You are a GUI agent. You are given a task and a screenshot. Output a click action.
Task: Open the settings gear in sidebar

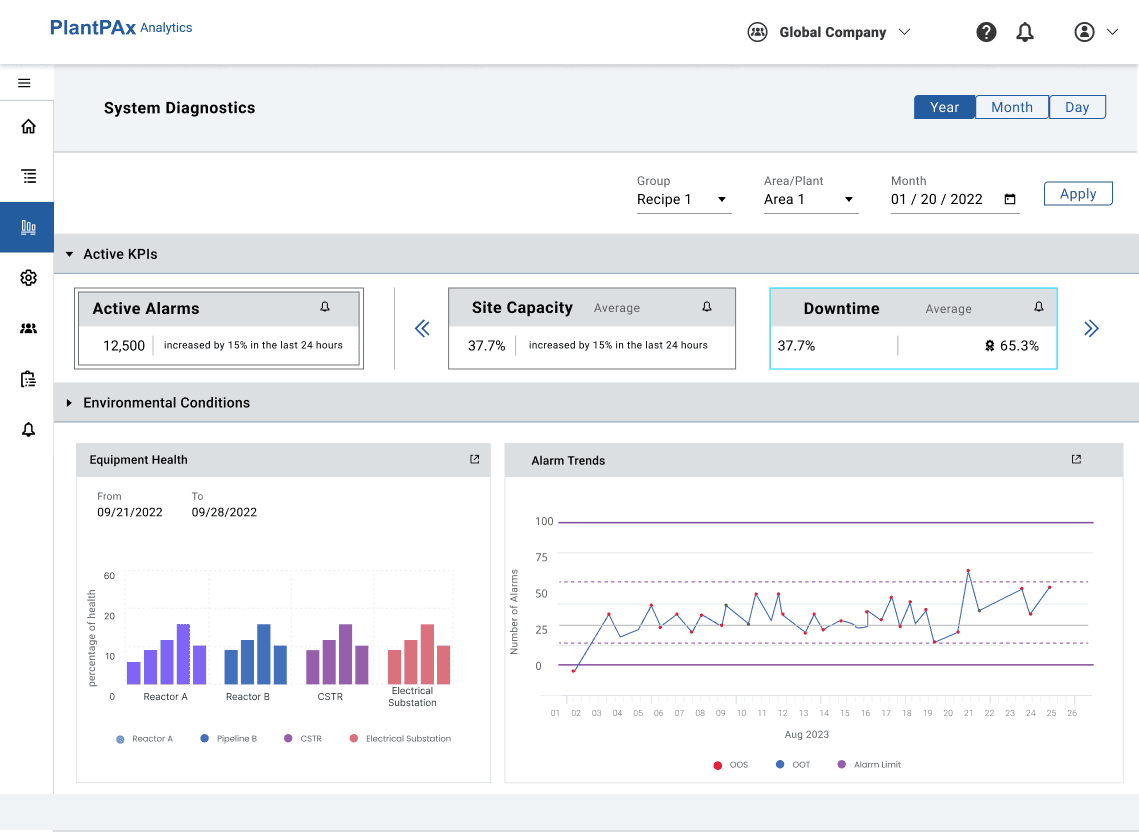click(x=28, y=278)
